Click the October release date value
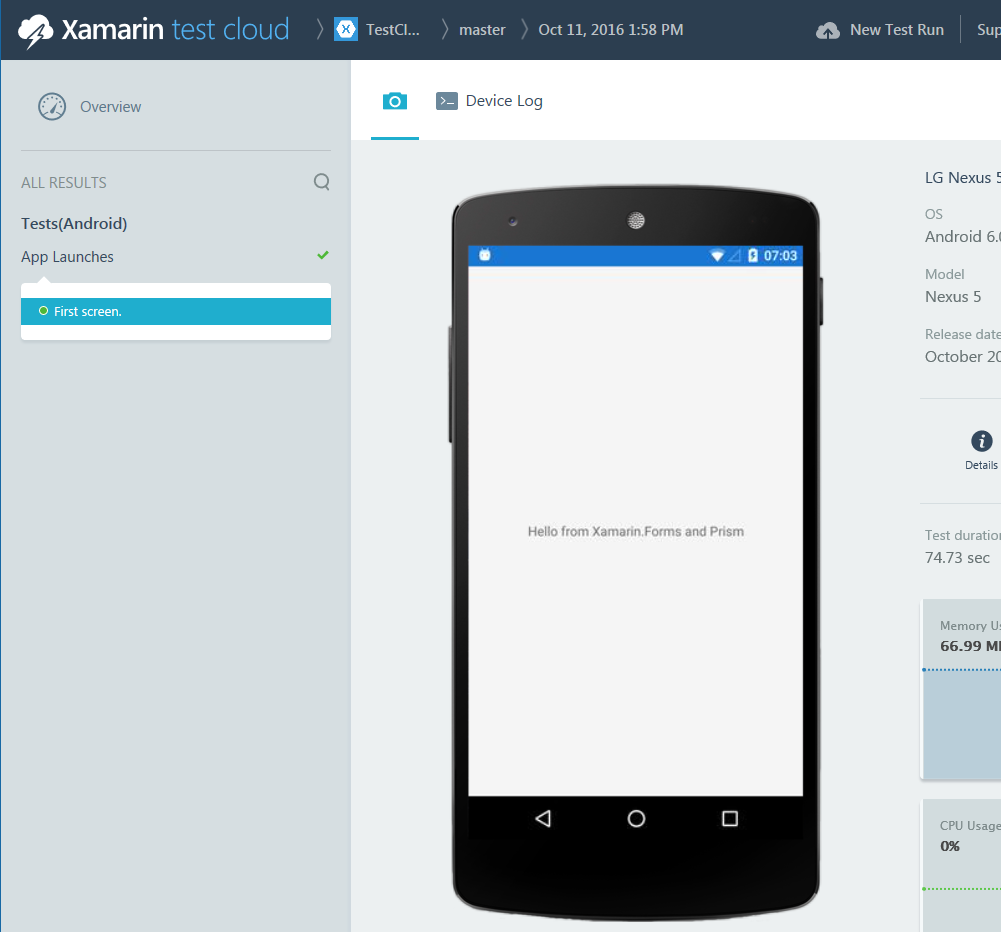The image size is (1001, 932). click(x=963, y=357)
